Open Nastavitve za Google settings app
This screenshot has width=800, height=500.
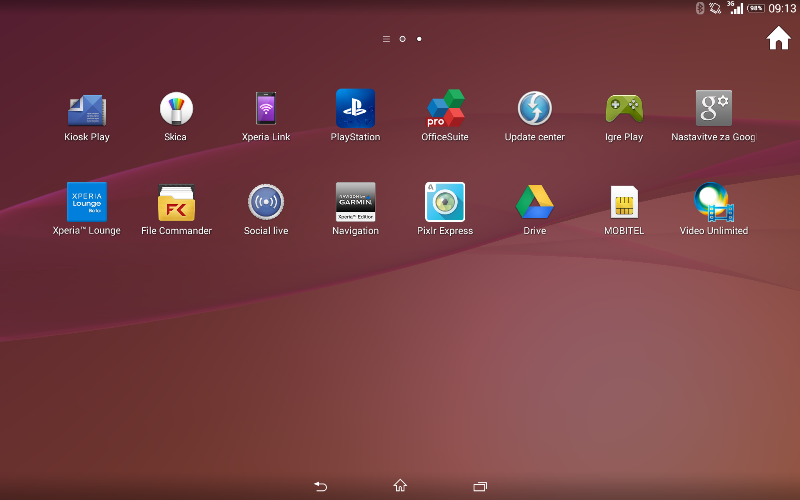tap(714, 108)
